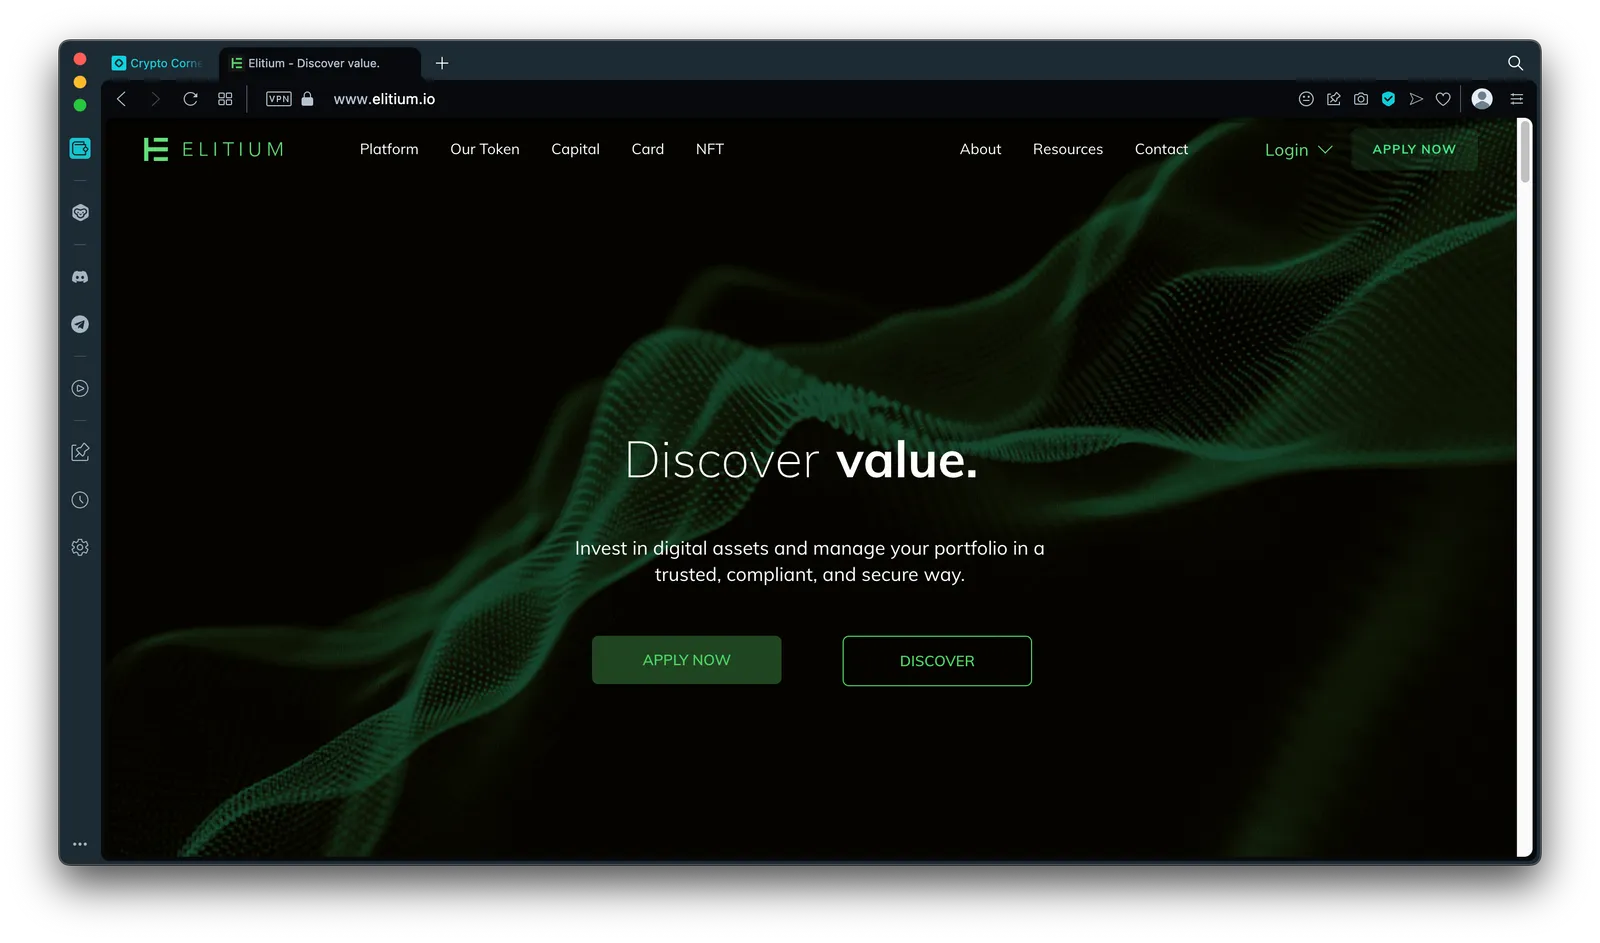Reload the page
Viewport: 1600px width, 943px height.
pos(190,99)
